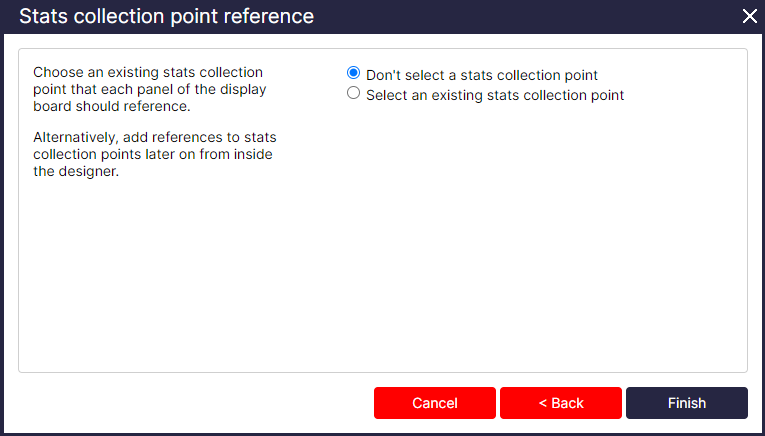Click the "Select an existing stats collection point" label text
Image resolution: width=765 pixels, height=436 pixels.
click(x=494, y=95)
